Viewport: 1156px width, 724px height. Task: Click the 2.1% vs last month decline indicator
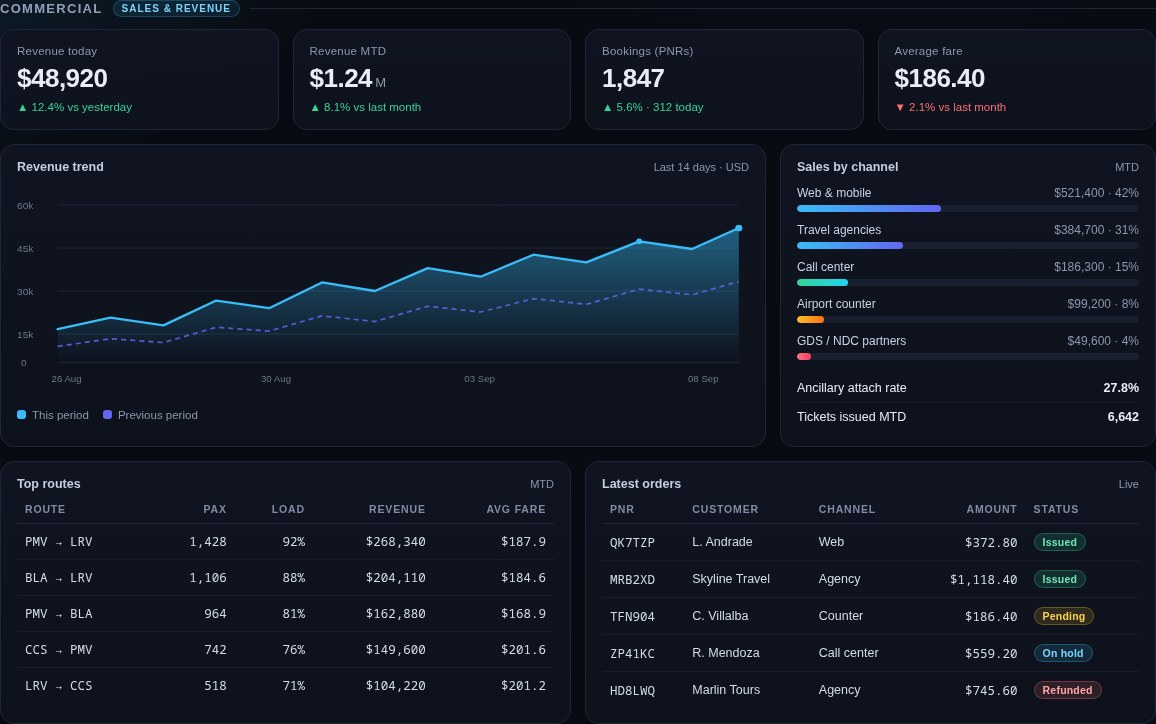950,107
